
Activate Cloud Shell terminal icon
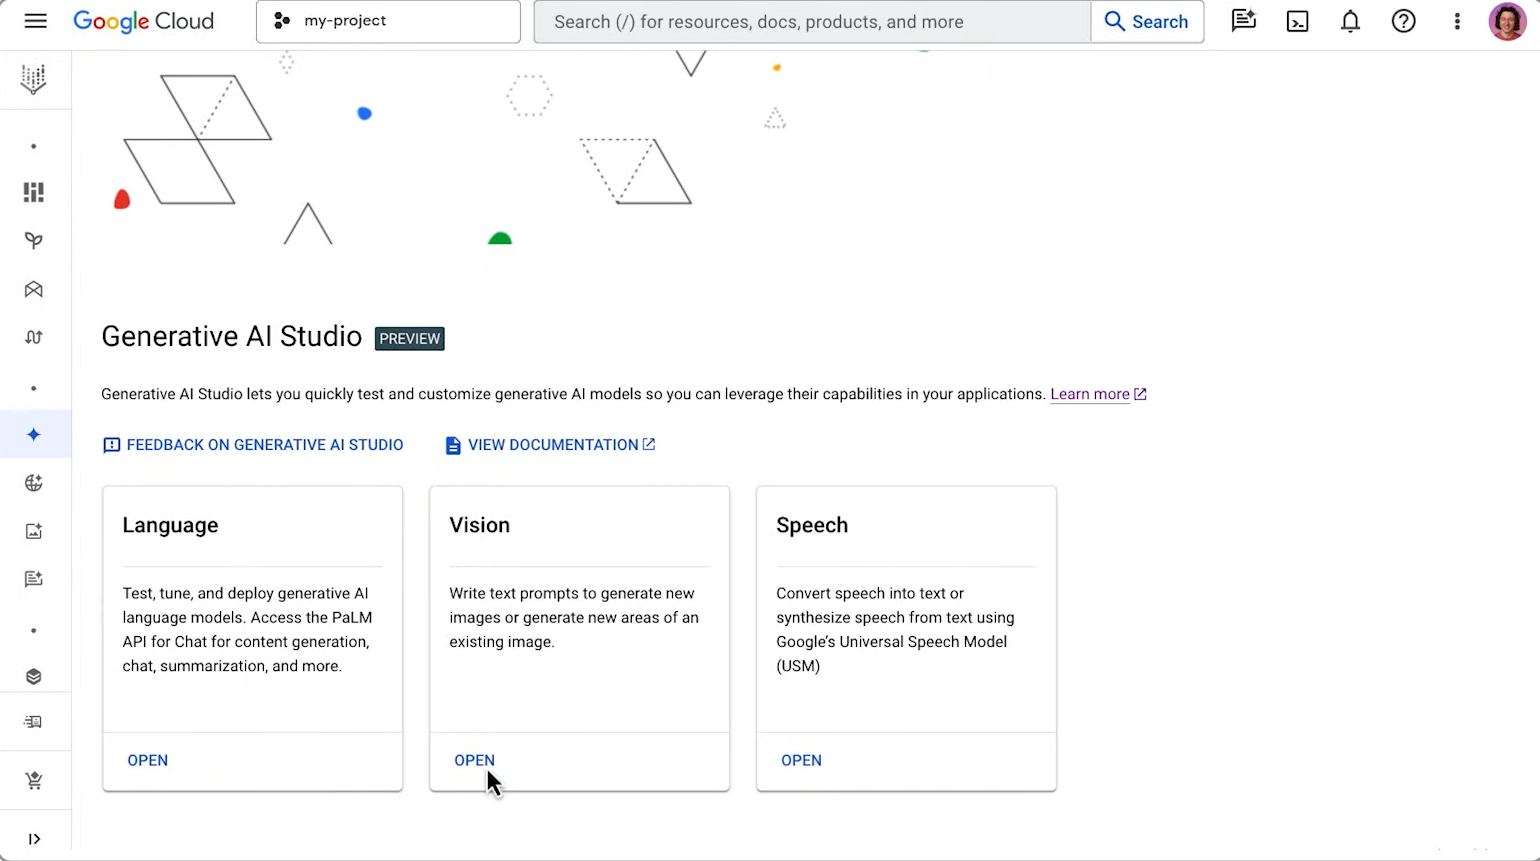1297,21
